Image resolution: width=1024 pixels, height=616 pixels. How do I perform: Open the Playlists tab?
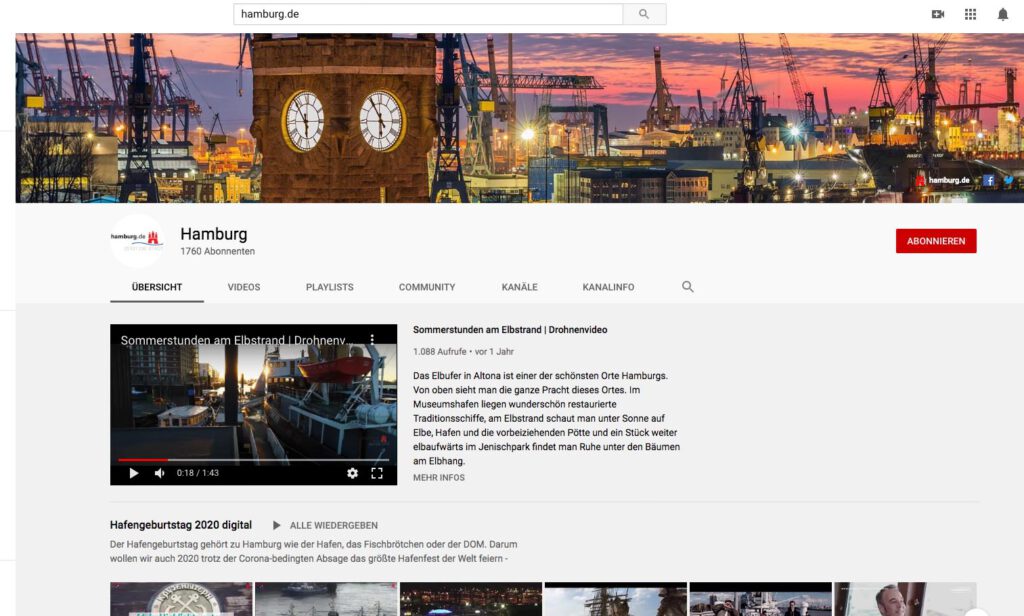329,287
